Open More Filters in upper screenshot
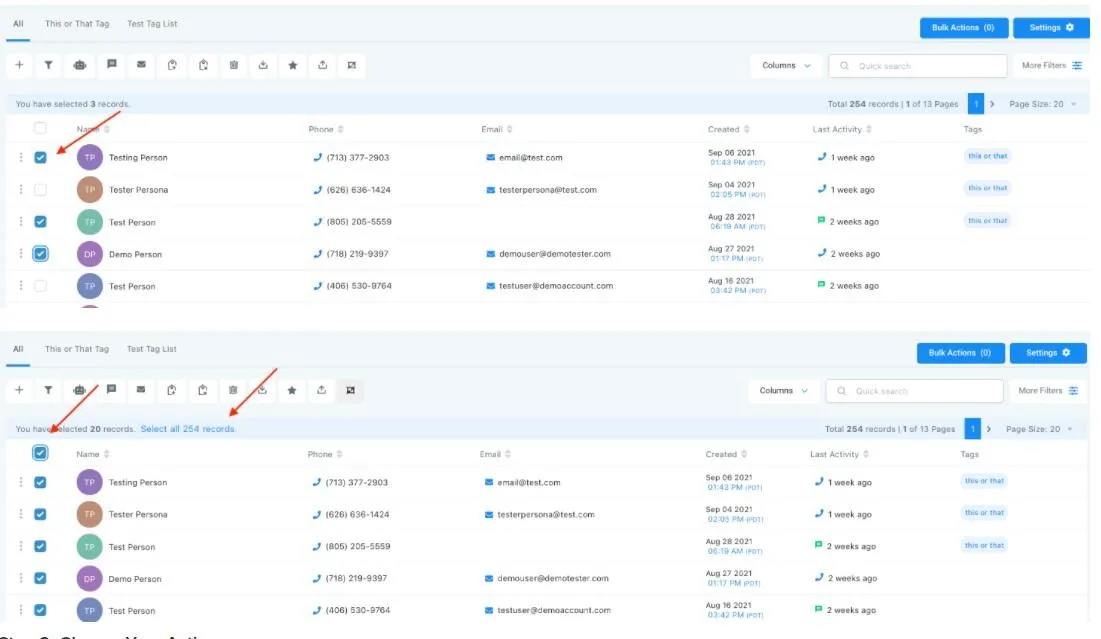This screenshot has width=1101, height=639. [x=1051, y=65]
